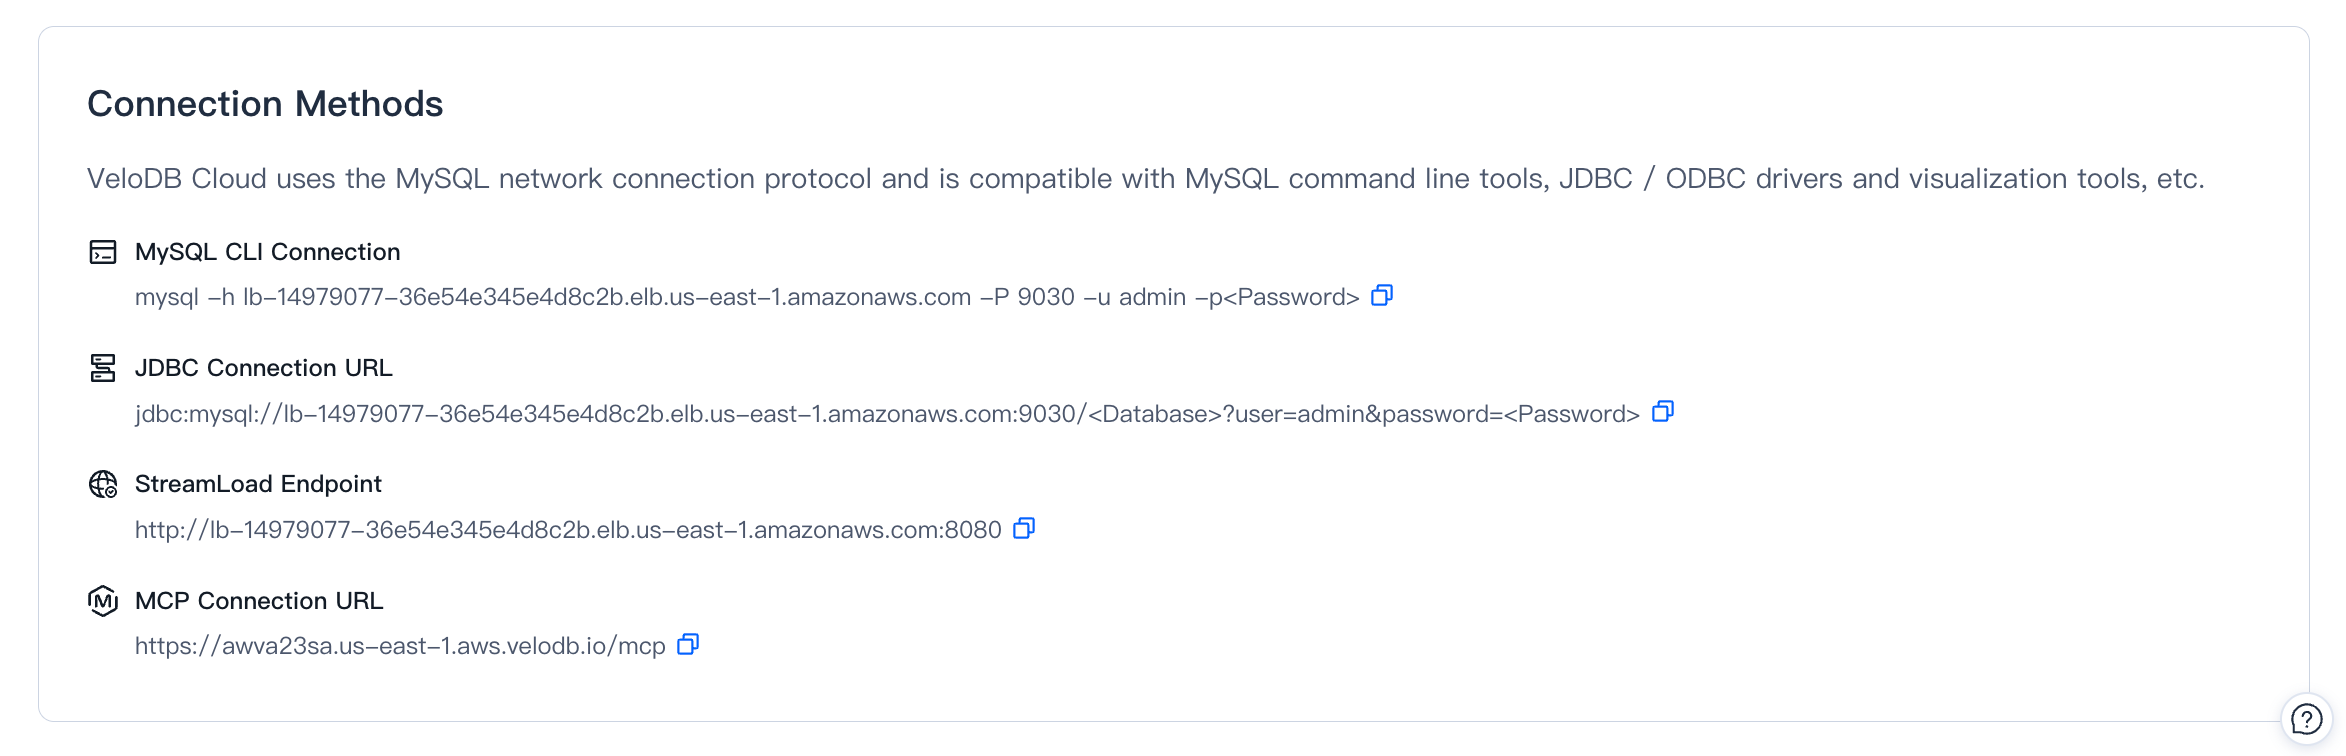
Task: Click the velodb.io/mcp URL text
Action: point(400,647)
